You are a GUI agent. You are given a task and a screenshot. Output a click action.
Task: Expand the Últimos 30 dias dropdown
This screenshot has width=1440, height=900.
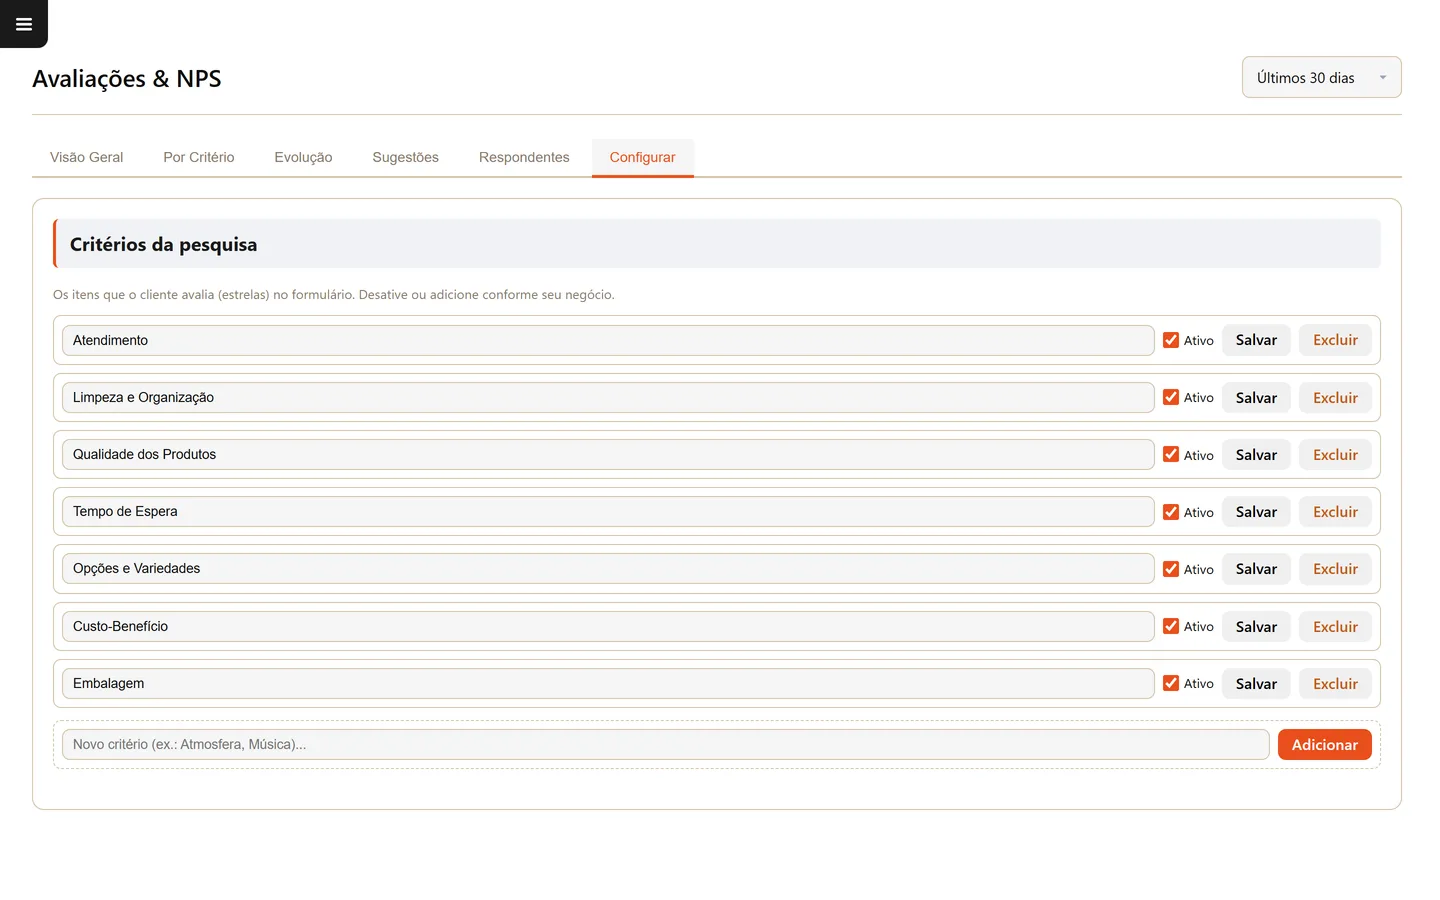1321,77
